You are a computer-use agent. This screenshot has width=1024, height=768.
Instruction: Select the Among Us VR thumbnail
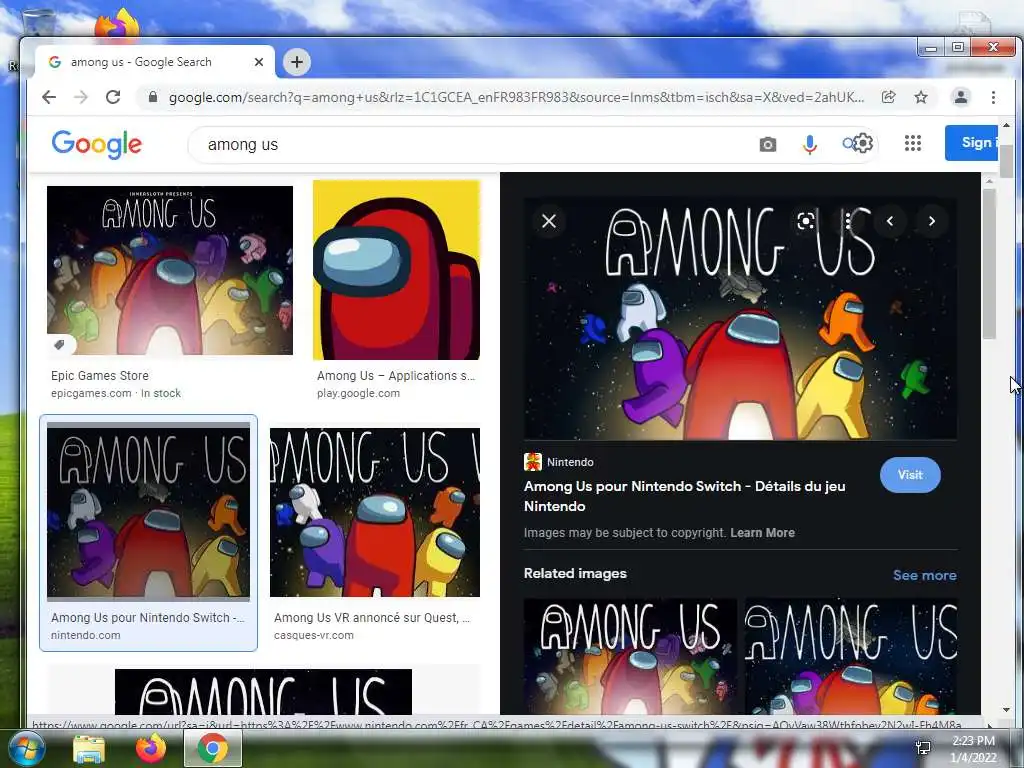coord(375,512)
